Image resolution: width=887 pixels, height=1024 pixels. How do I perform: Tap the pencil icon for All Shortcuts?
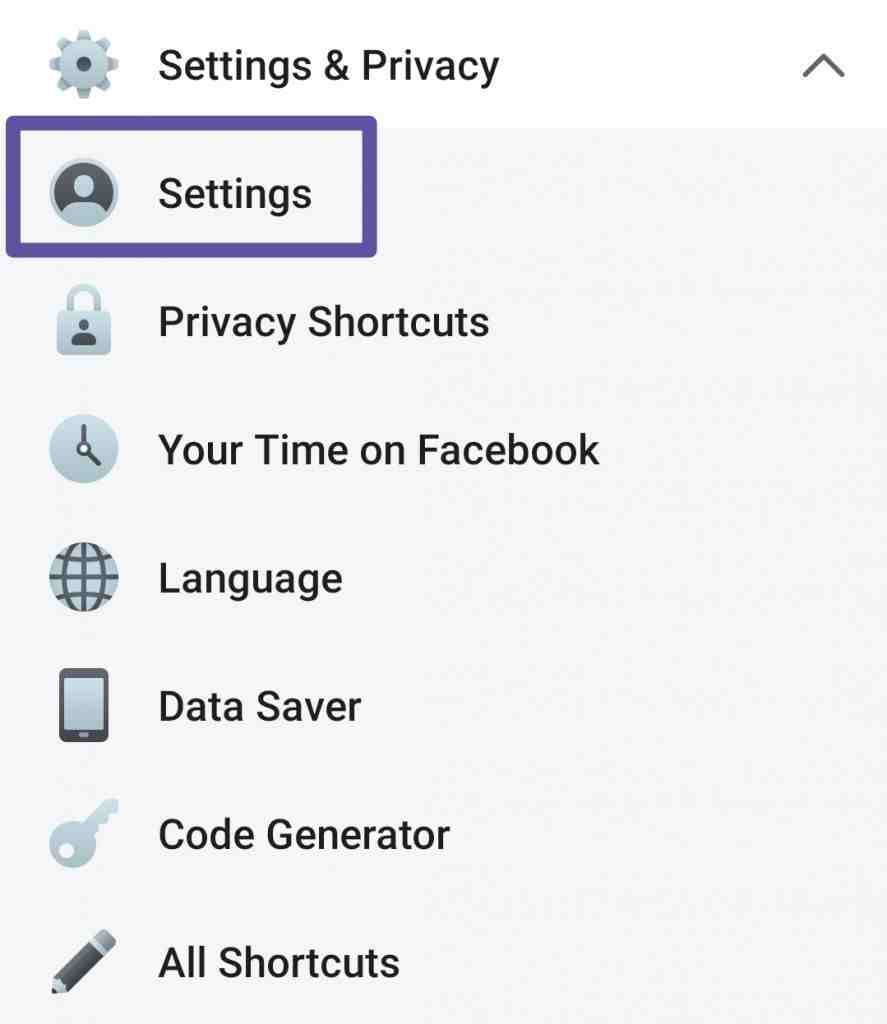84,961
